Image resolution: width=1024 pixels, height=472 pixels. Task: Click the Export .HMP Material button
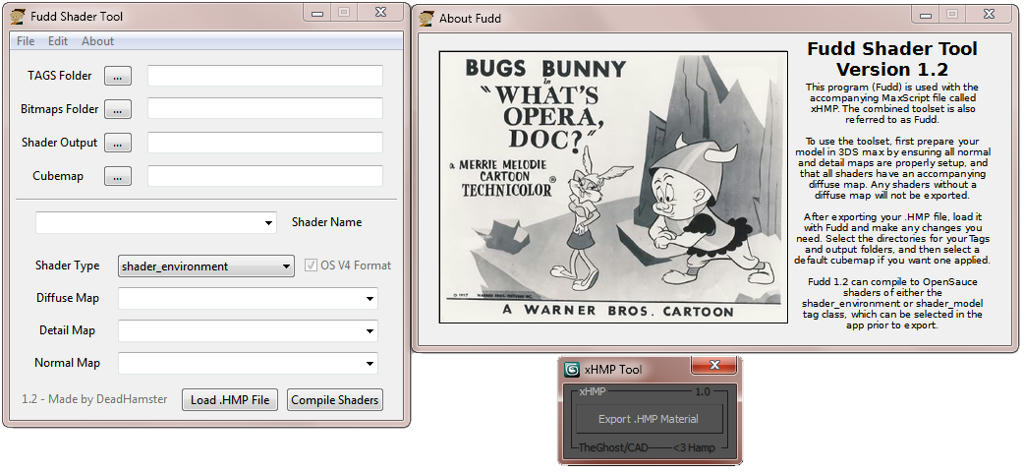(647, 419)
